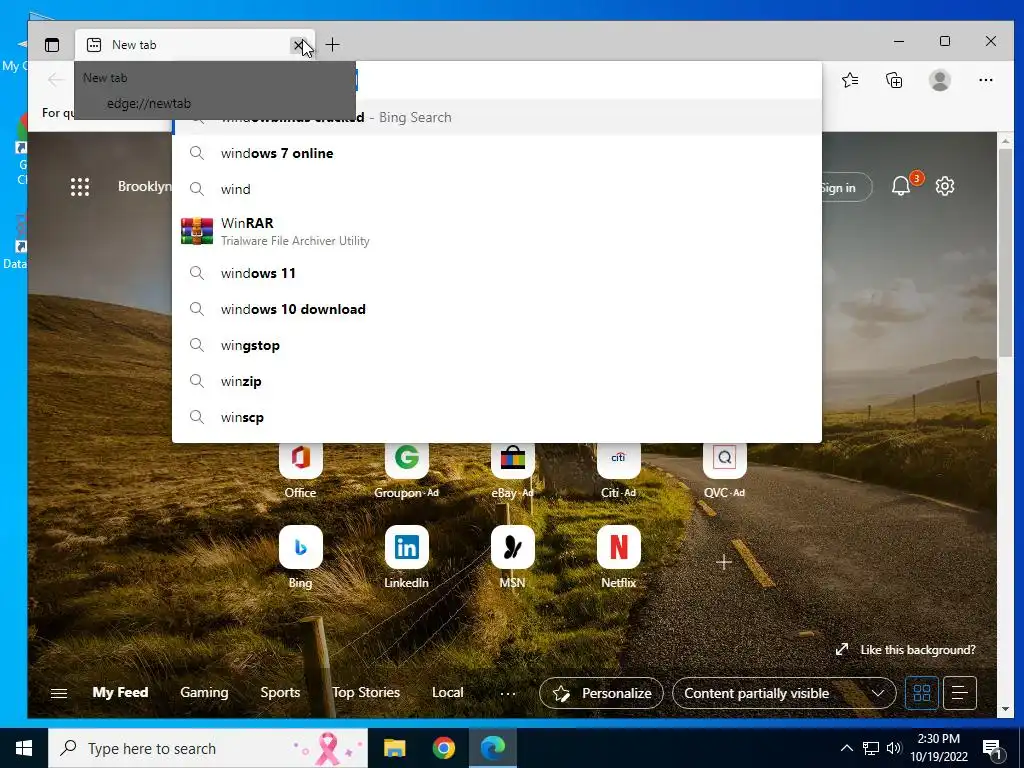Select the New tab tab

coord(195,44)
